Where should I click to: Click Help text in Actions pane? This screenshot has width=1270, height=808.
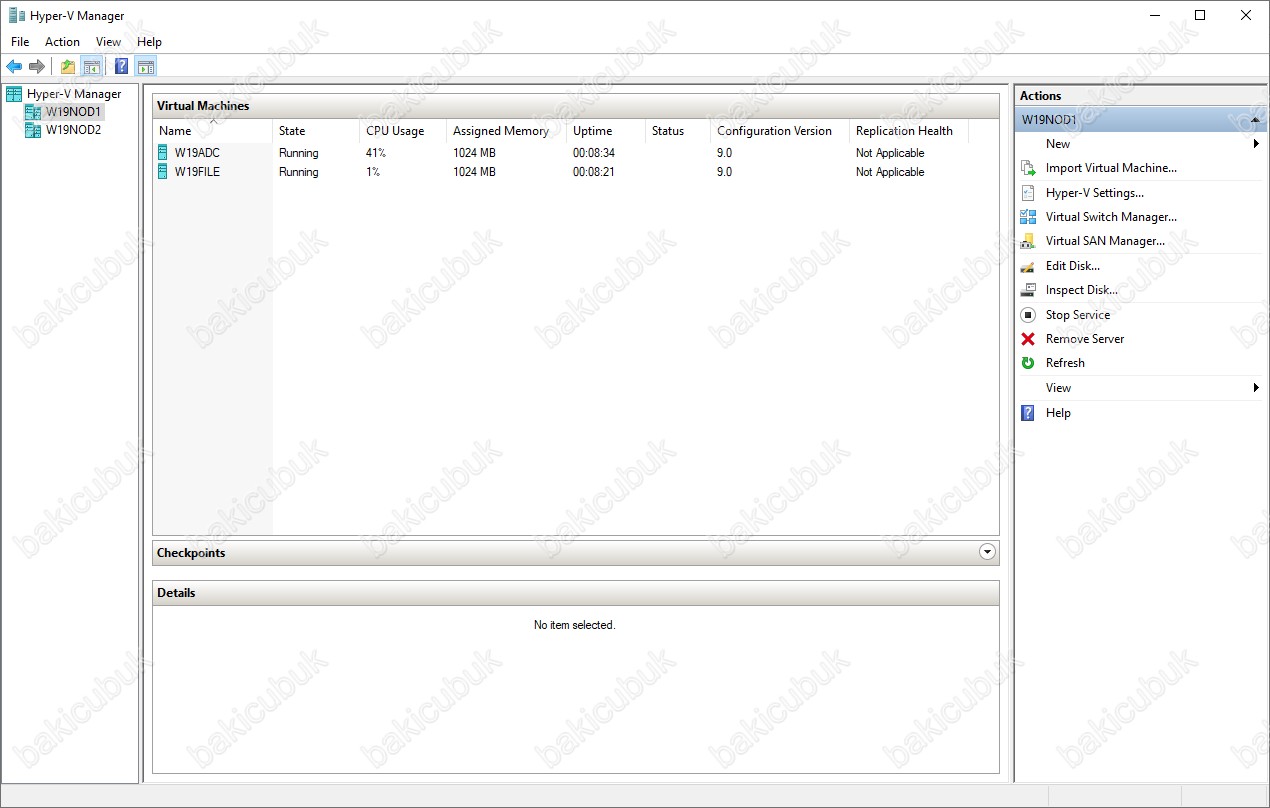tap(1058, 413)
